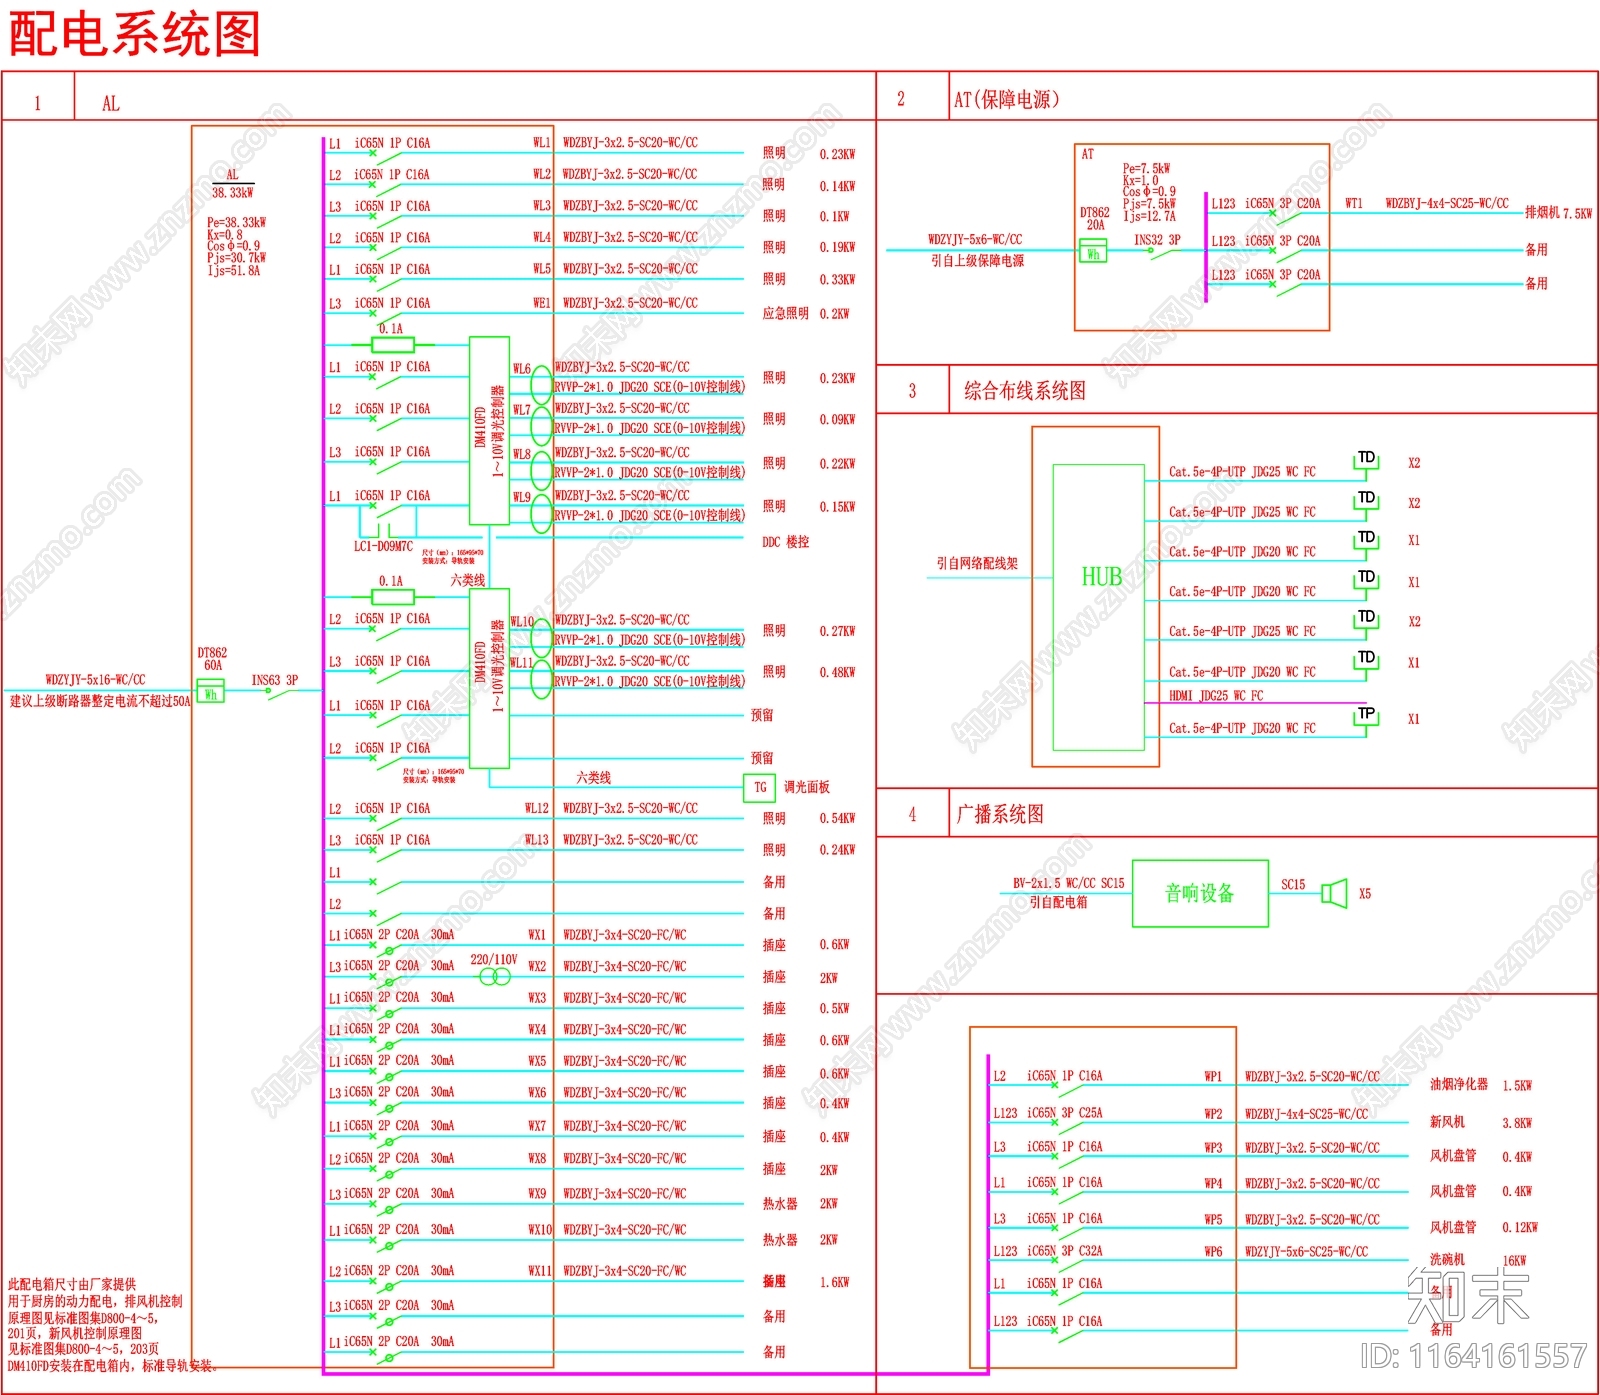Select the WDZYJY-5x16-WC/CC incoming cable label
This screenshot has height=1395, width=1600.
(95, 680)
